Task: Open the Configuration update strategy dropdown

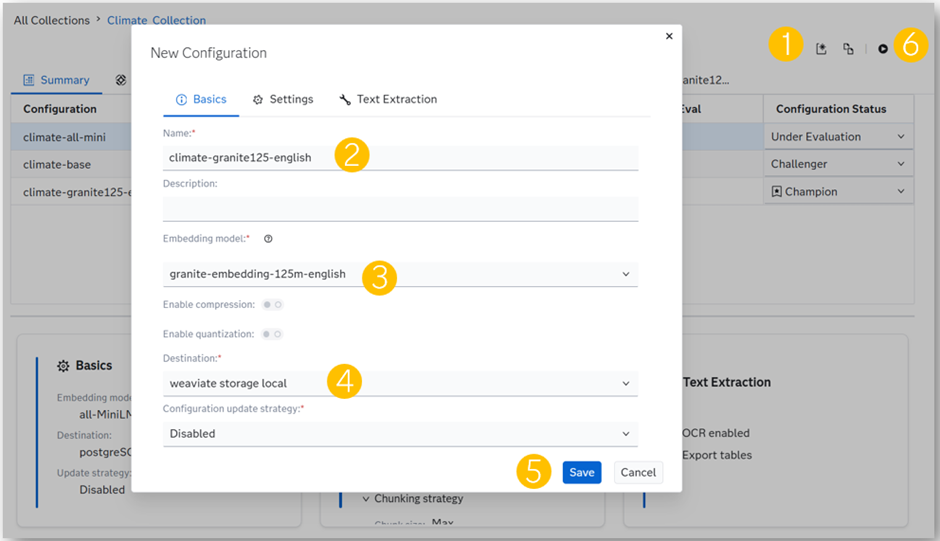Action: [399, 434]
